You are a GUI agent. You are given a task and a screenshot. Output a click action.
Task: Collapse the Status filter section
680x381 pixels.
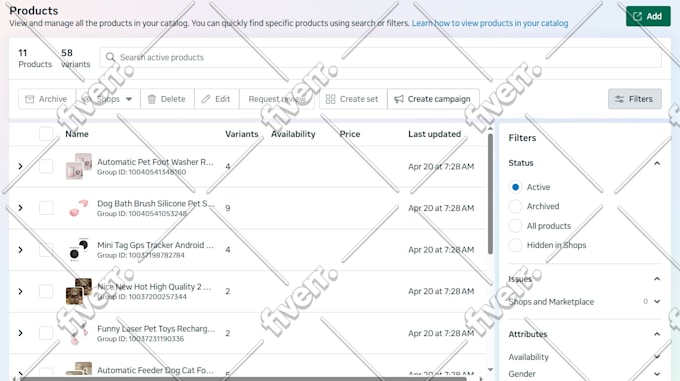point(657,163)
